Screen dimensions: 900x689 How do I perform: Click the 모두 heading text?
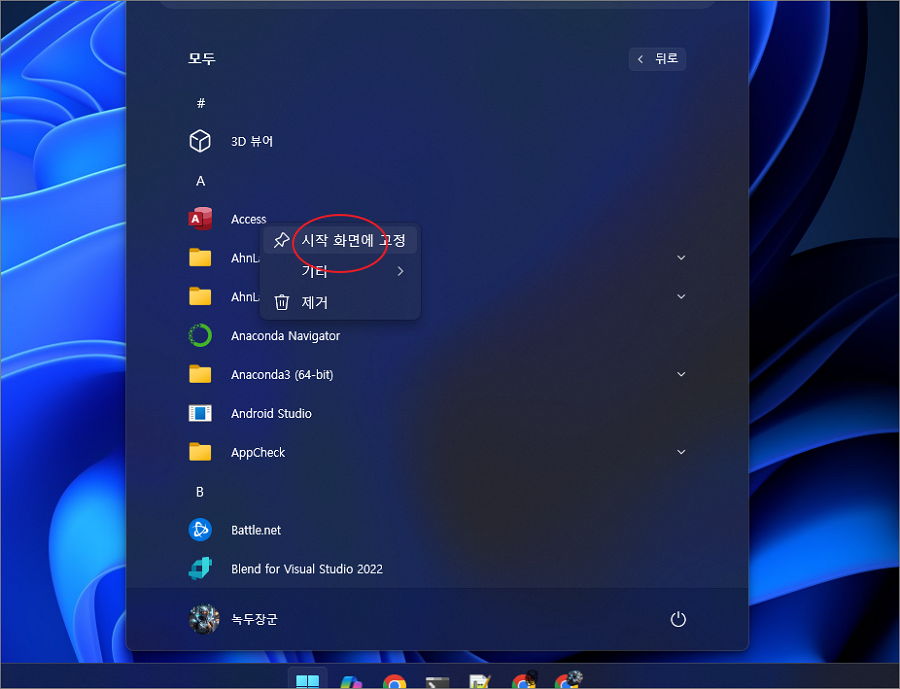click(201, 59)
